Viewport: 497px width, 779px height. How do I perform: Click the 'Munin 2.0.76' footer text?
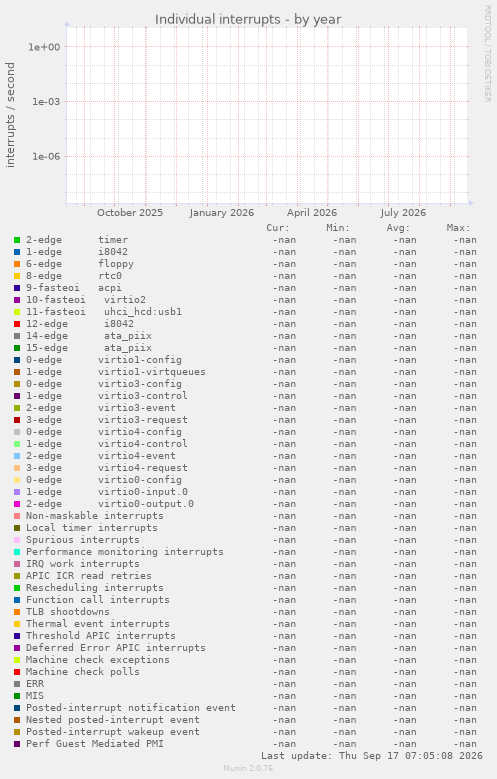248,768
